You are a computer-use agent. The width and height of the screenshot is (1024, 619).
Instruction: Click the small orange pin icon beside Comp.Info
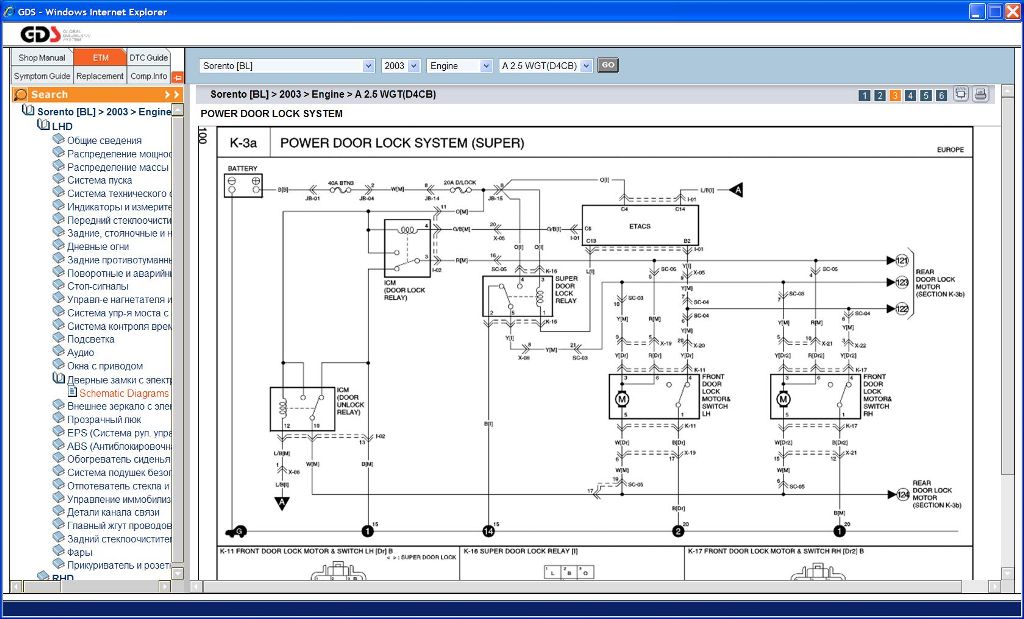178,76
